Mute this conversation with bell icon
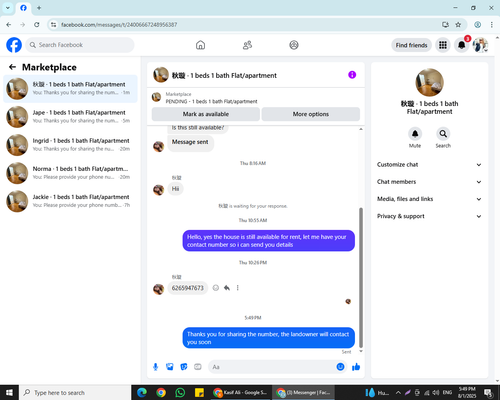The width and height of the screenshot is (500, 400). 415,134
